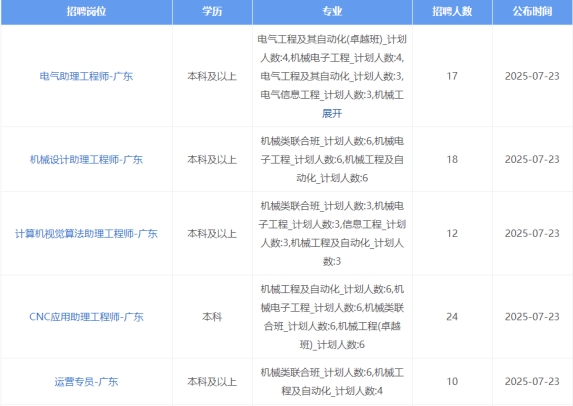Open the 运营专员-广东 job link

coord(86,382)
